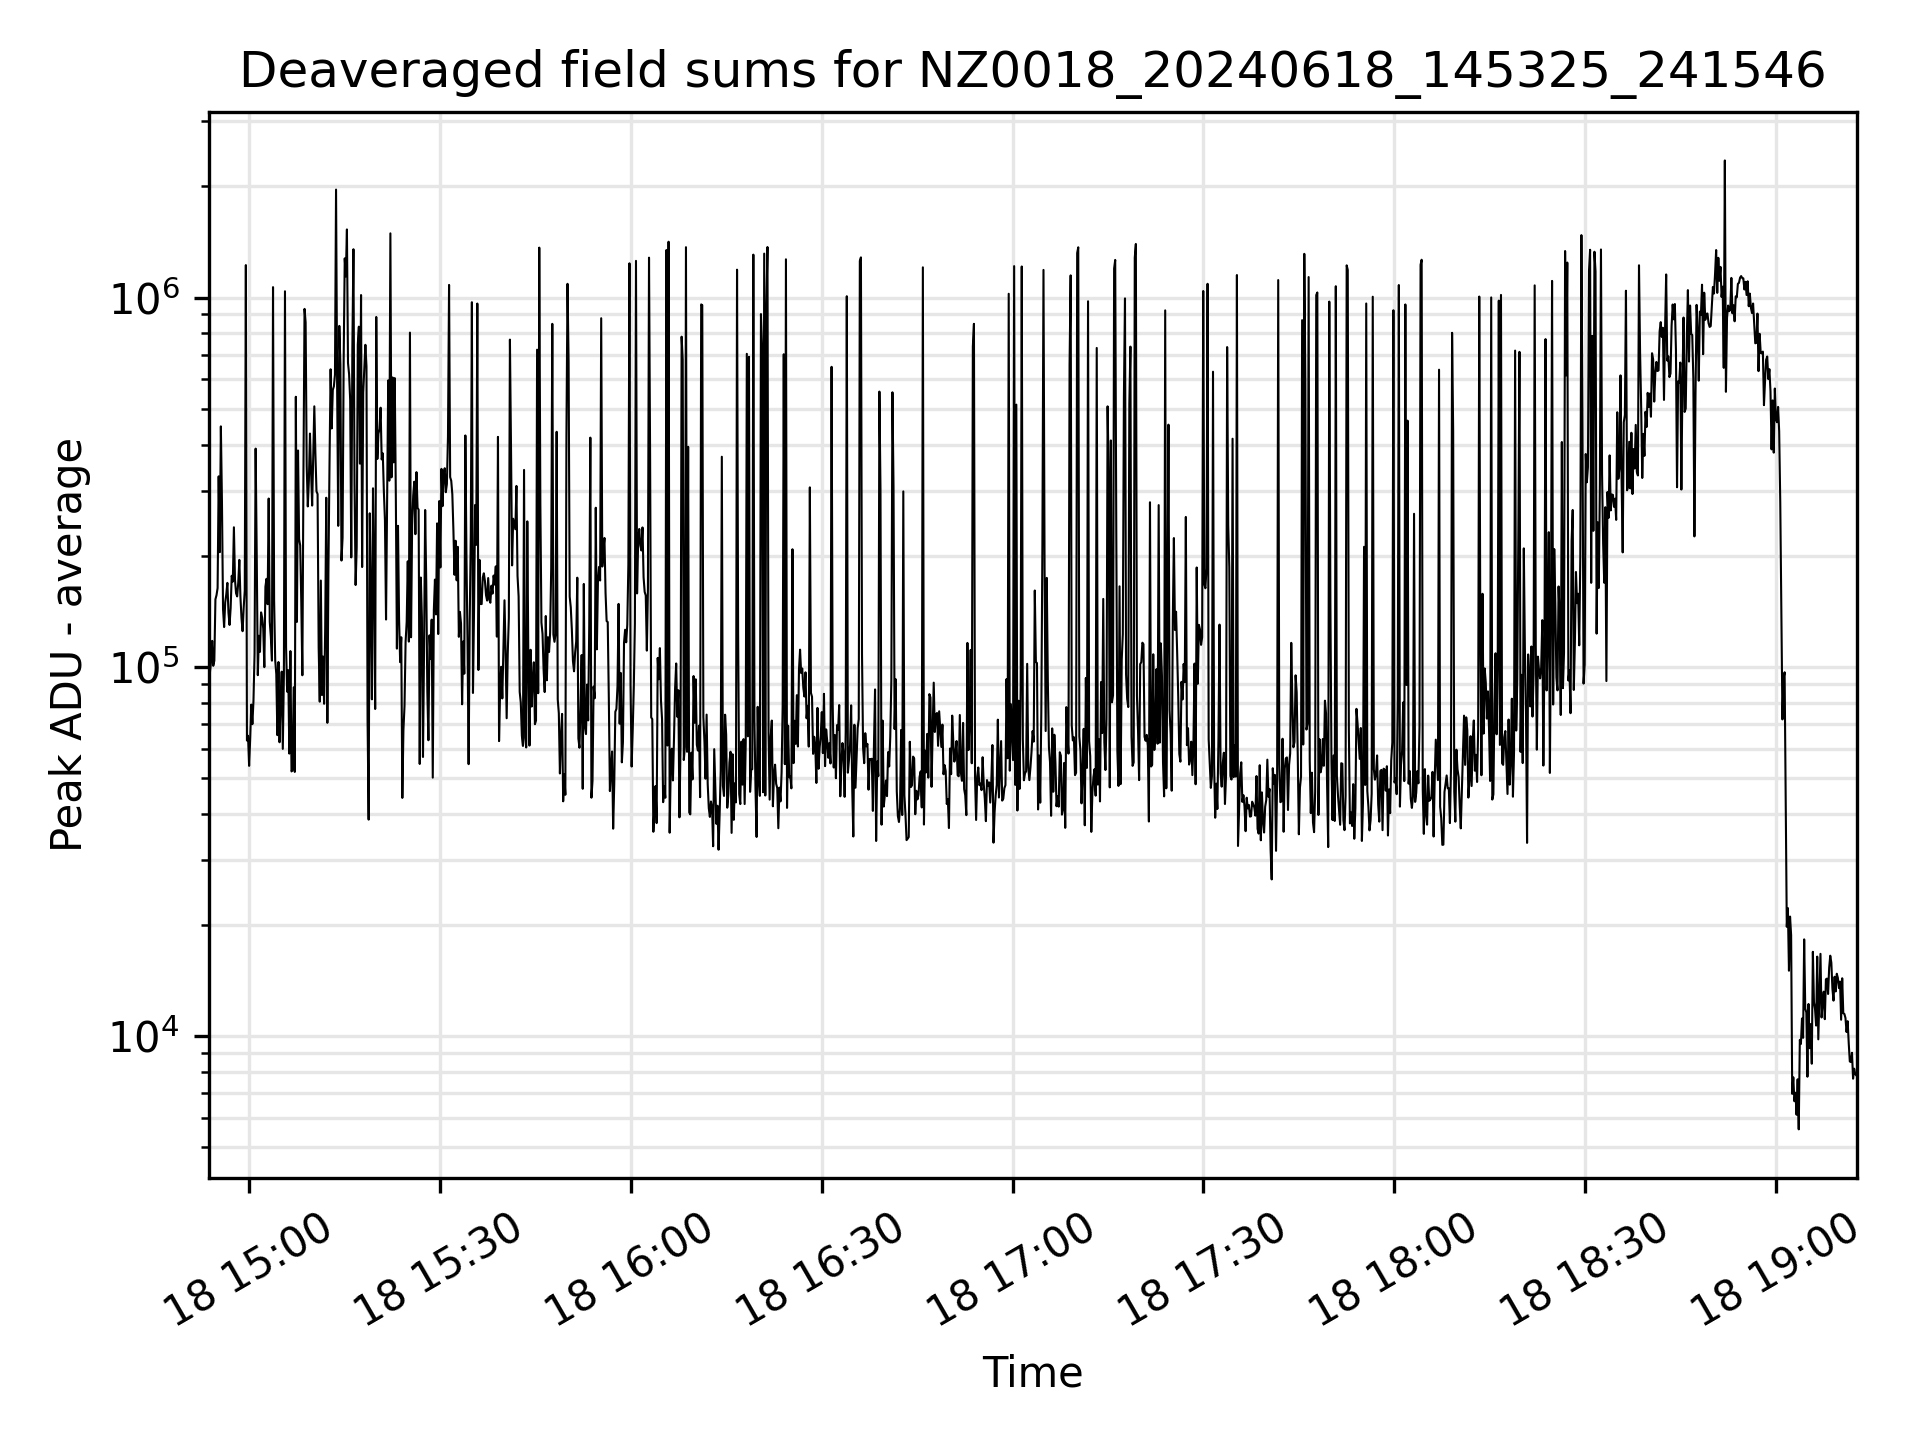Screen dimensions: 1920x1440
Task: Click the '18 17:00' x-axis tick label
Action: (1011, 1270)
